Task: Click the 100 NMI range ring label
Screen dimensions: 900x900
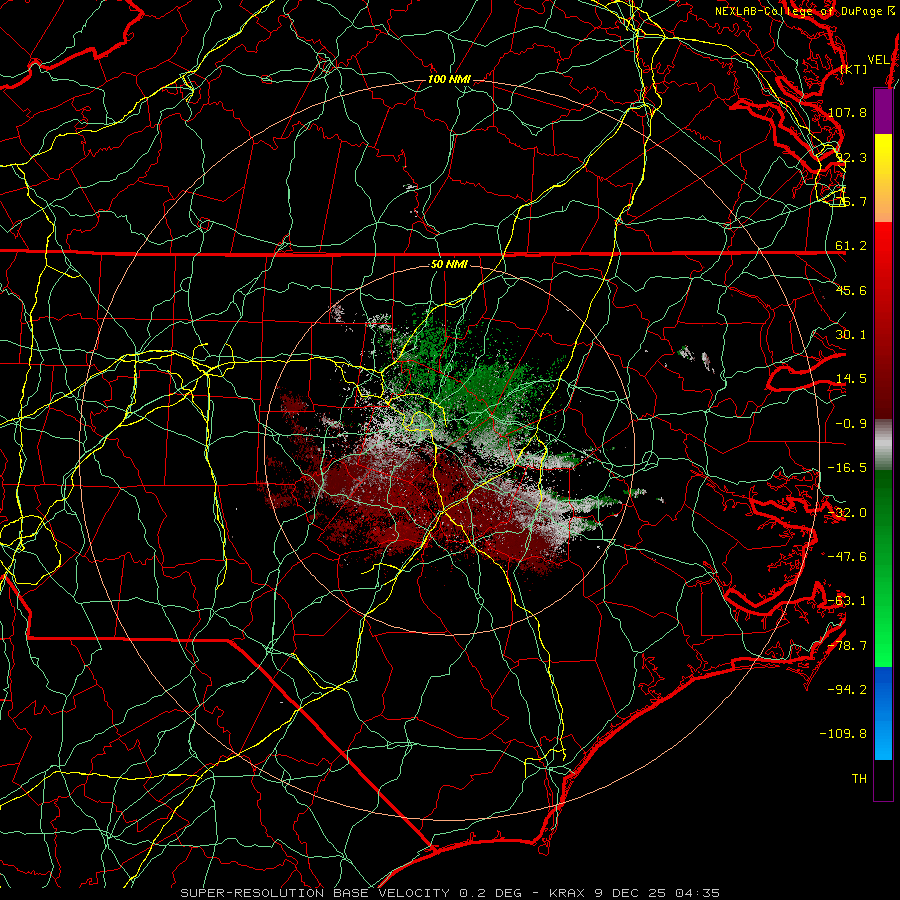Action: pyautogui.click(x=449, y=79)
